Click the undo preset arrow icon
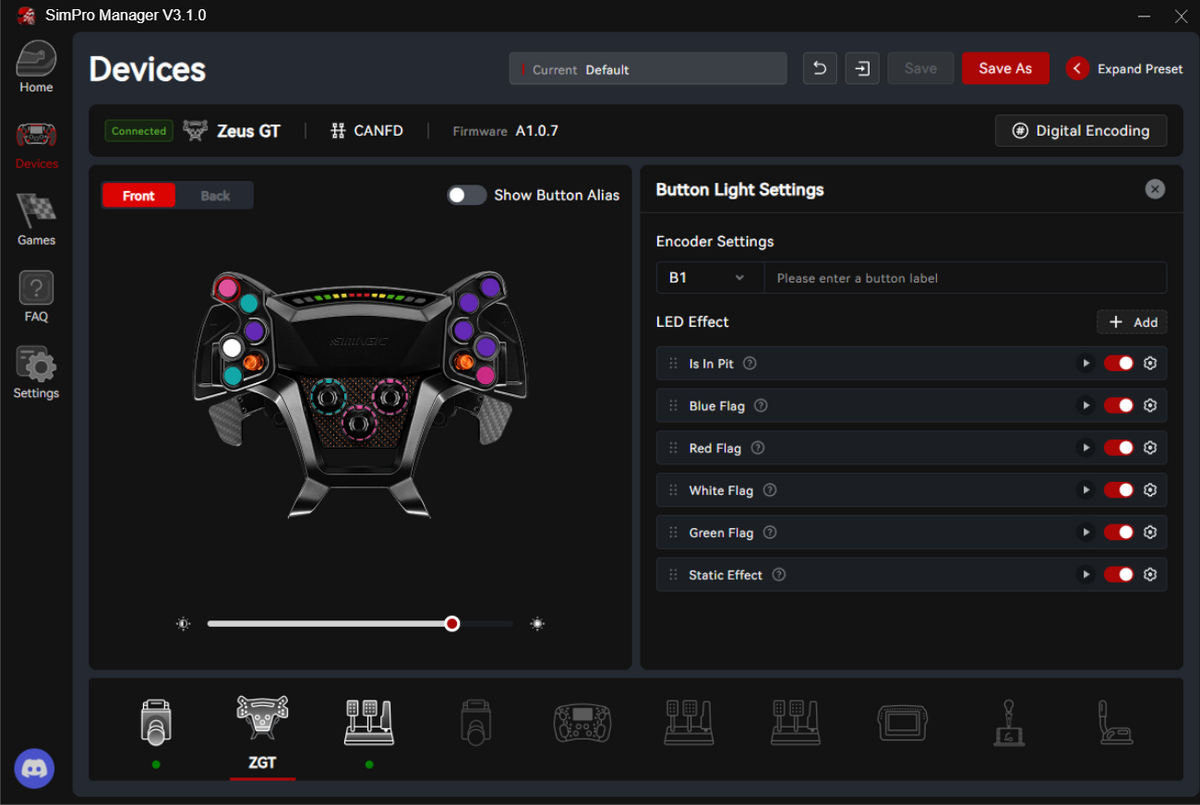Image resolution: width=1200 pixels, height=805 pixels. 820,69
